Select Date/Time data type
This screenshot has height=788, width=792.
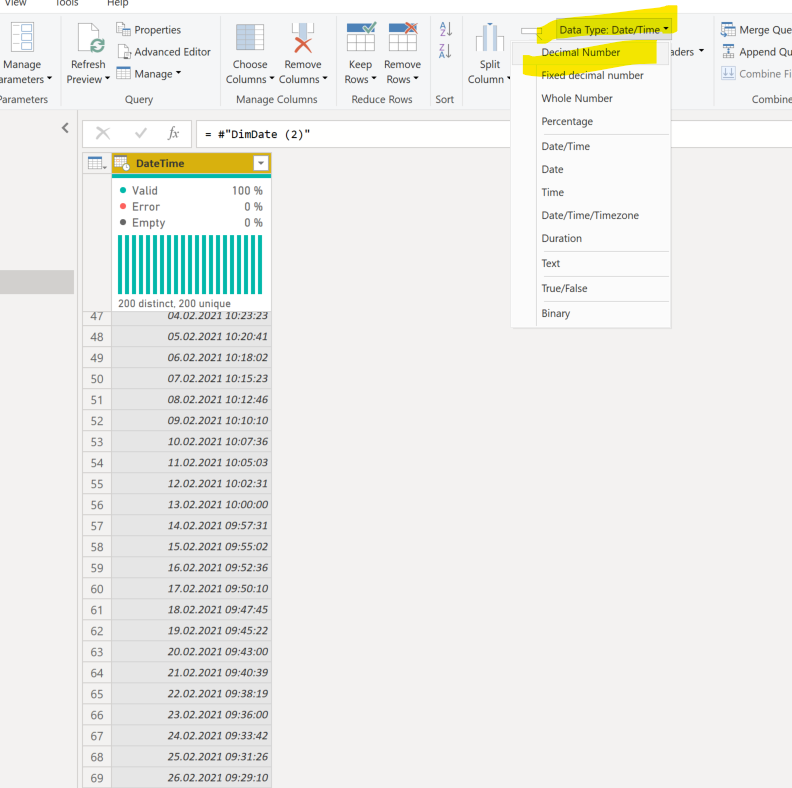tap(590, 146)
